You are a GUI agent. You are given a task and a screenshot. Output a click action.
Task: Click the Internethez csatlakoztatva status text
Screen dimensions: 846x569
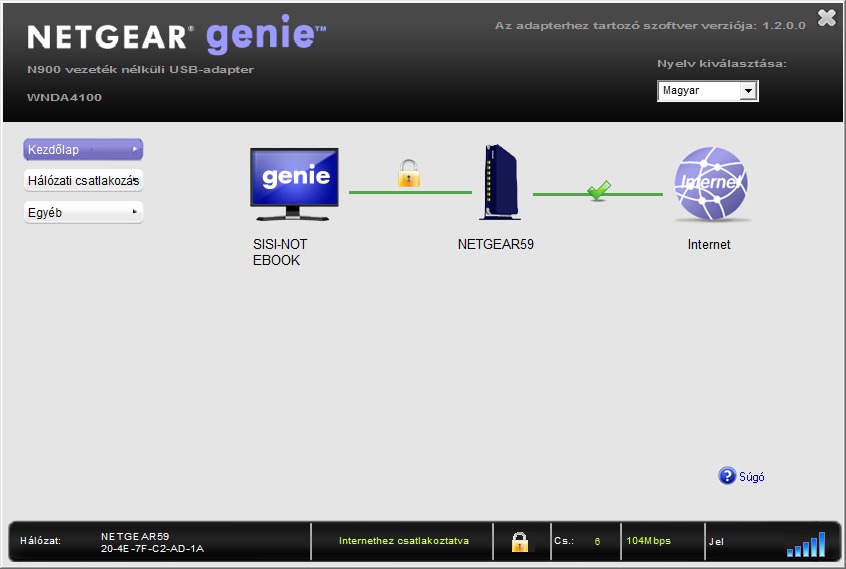click(x=404, y=541)
